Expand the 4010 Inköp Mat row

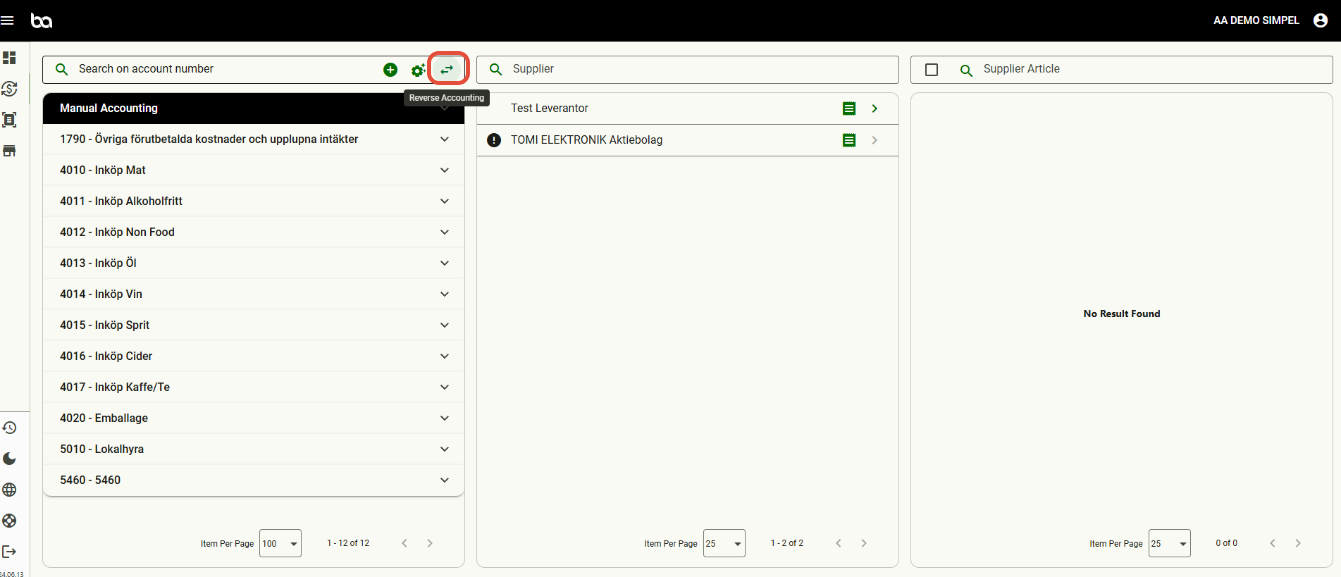445,170
